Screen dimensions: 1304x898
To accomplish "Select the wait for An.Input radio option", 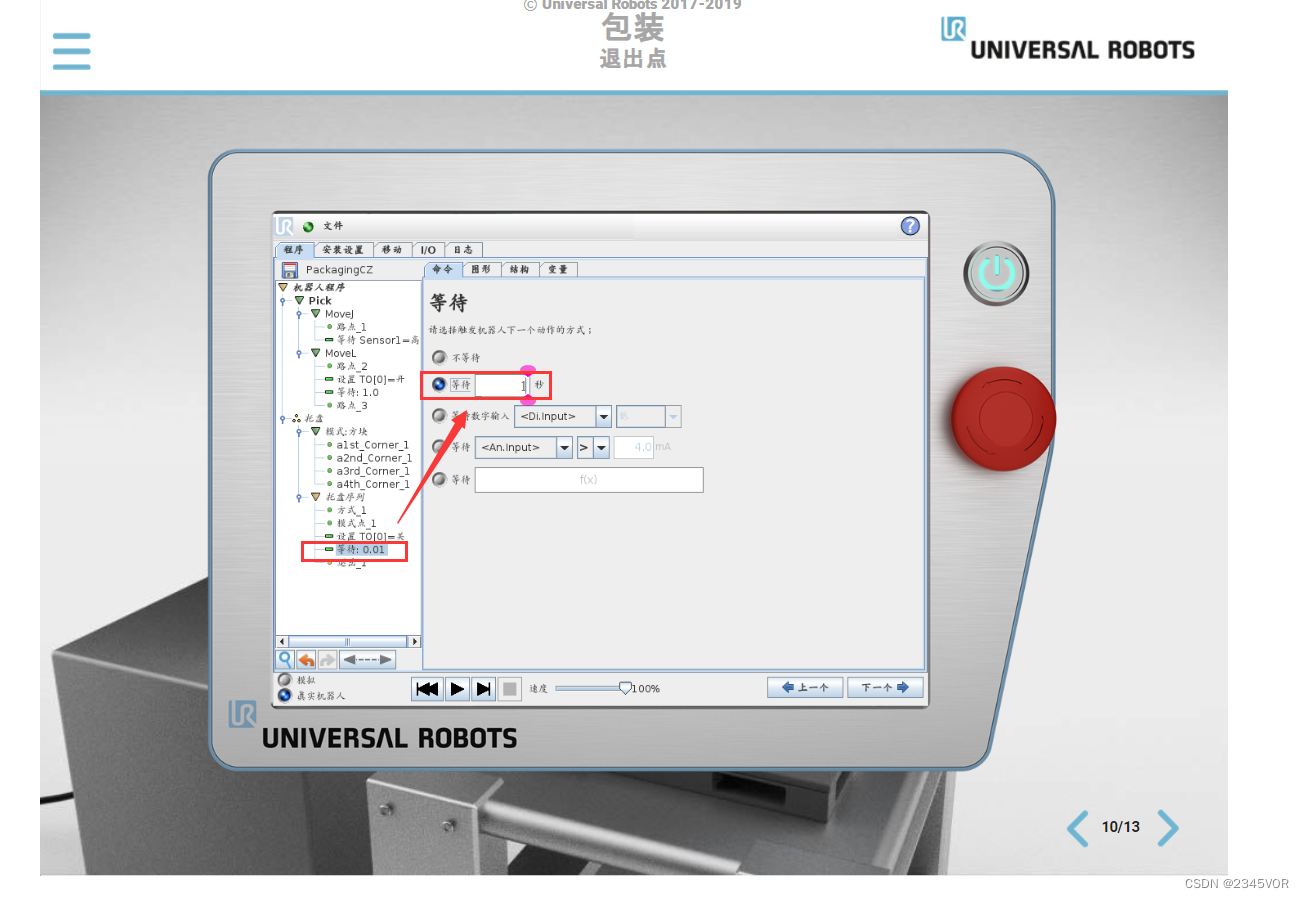I will pyautogui.click(x=439, y=447).
